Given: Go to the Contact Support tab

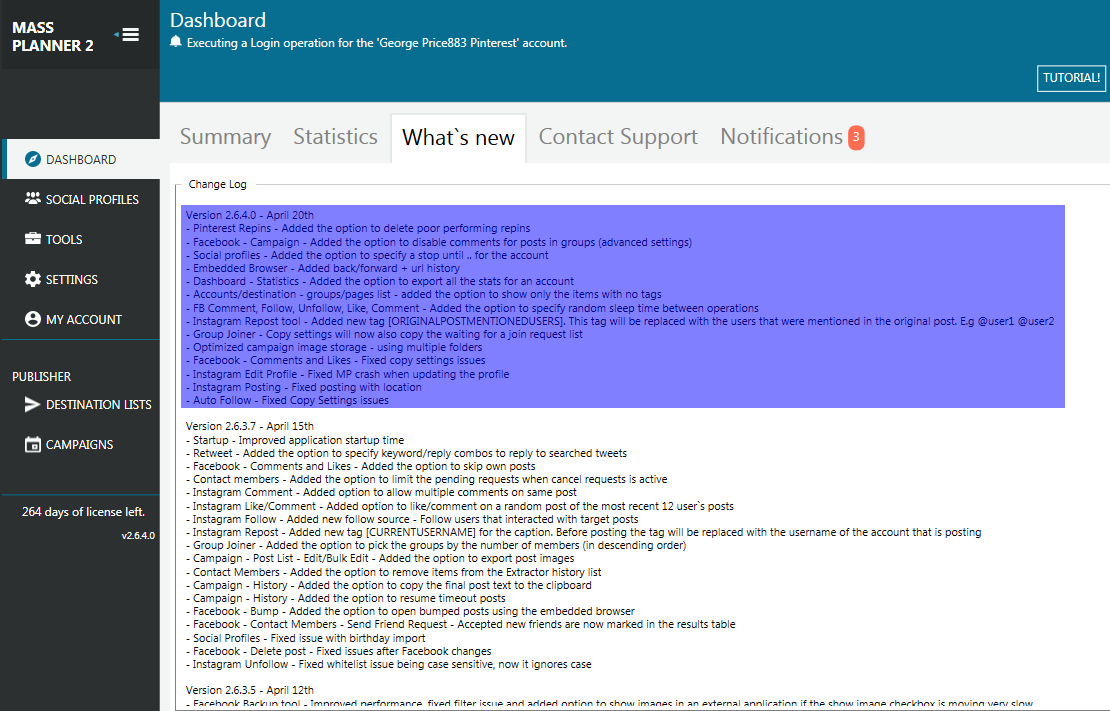Looking at the screenshot, I should tap(618, 137).
